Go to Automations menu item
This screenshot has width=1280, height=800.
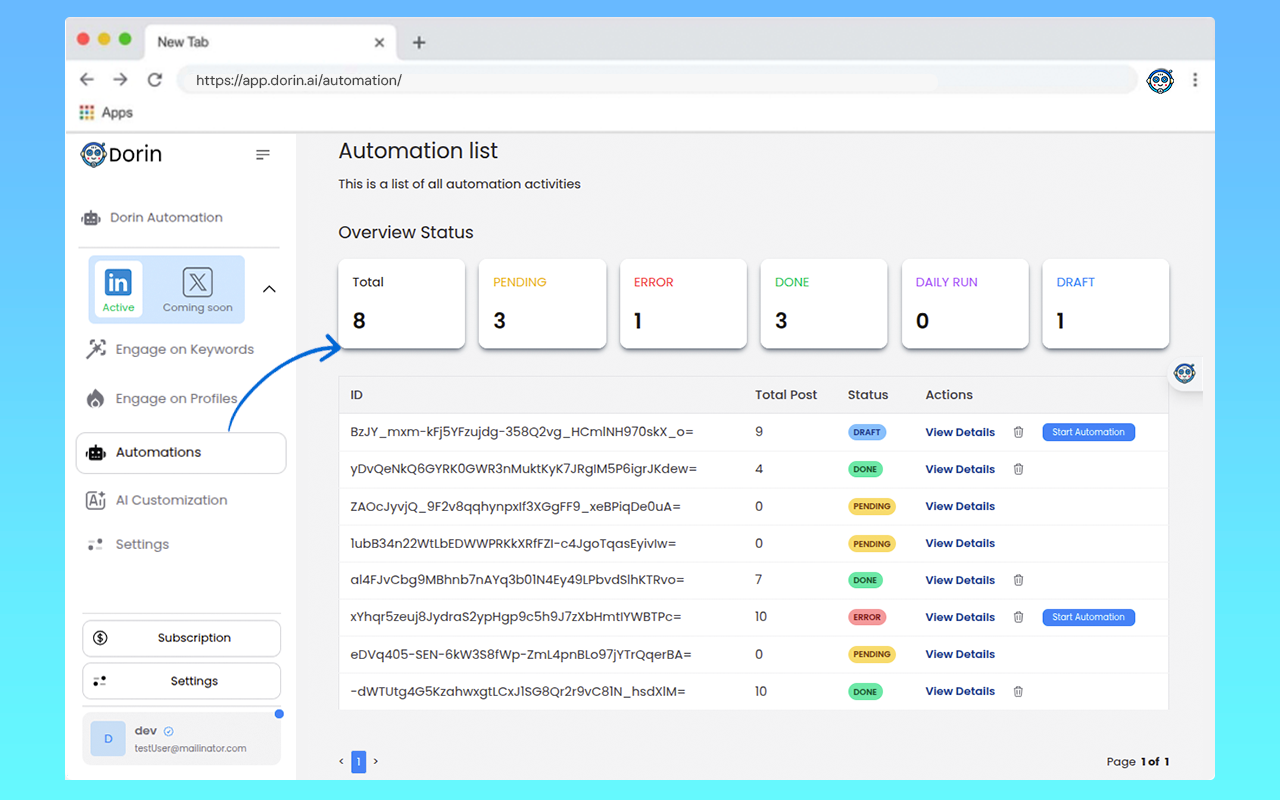[x=181, y=453]
